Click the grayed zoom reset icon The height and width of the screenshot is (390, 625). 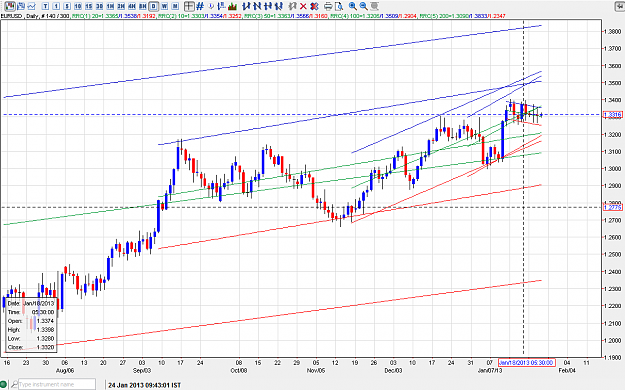click(374, 6)
